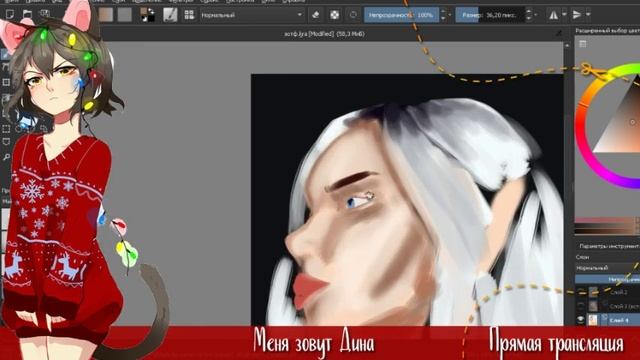Image resolution: width=640 pixels, height=360 pixels.
Task: Open the pattern fill swatch in toolbar
Action: 124,15
